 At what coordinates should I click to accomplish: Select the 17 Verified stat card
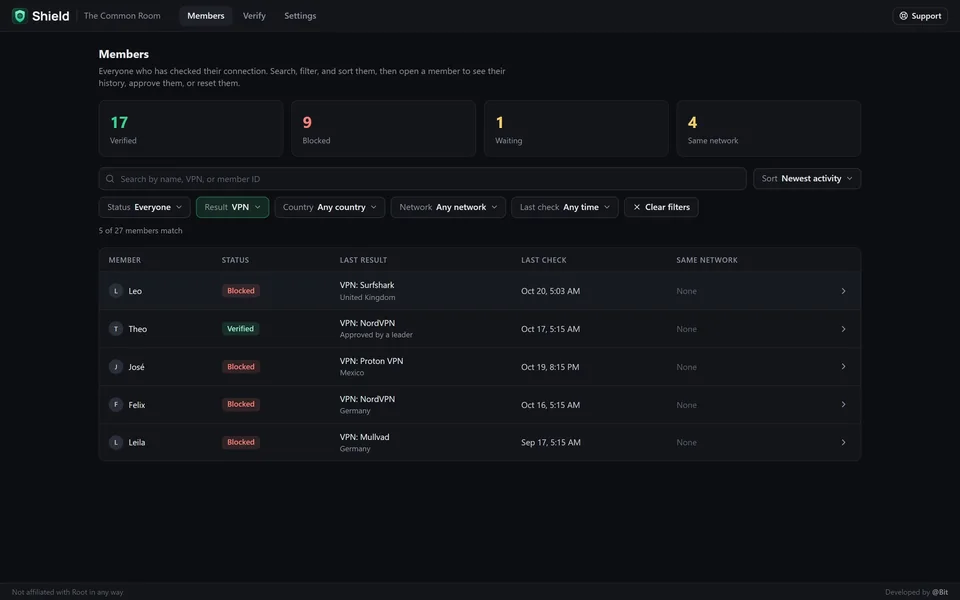coord(191,129)
